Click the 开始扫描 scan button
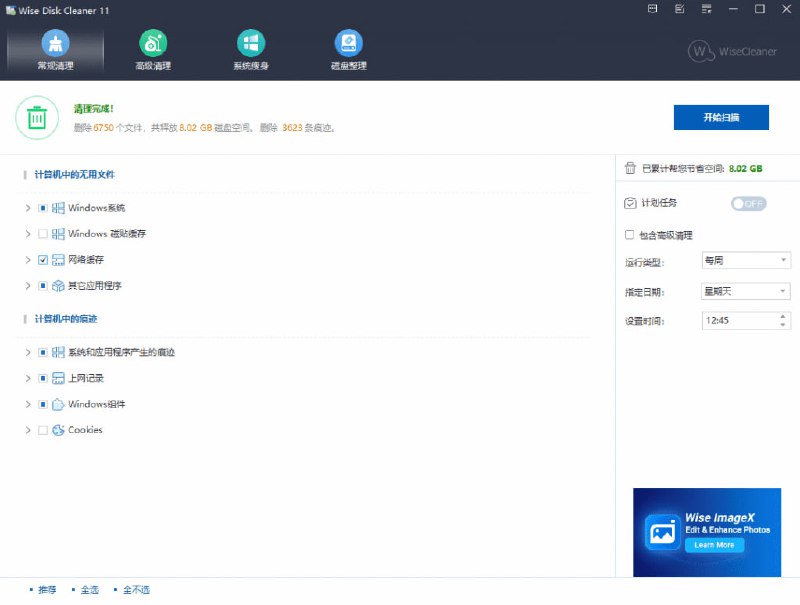This screenshot has width=800, height=605. (x=722, y=117)
